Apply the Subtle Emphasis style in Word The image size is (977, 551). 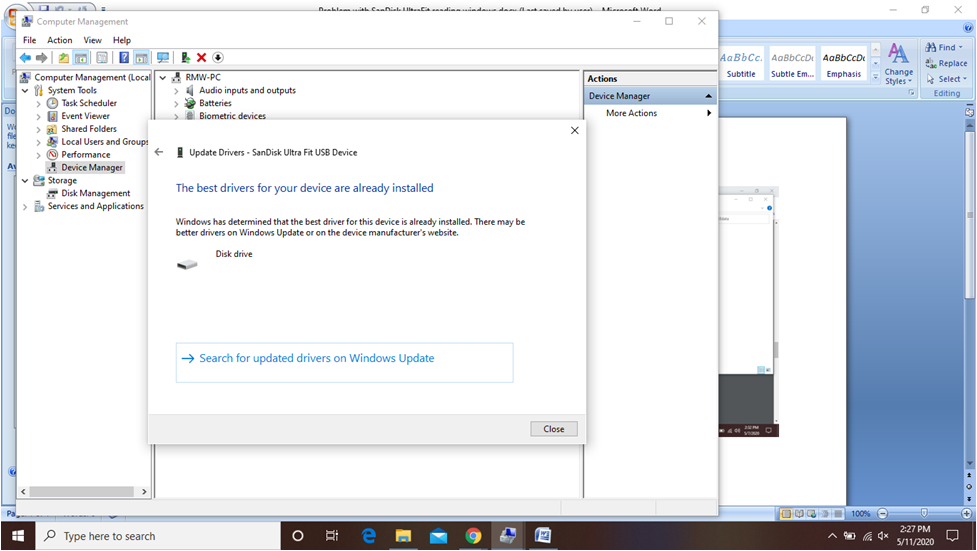(792, 64)
